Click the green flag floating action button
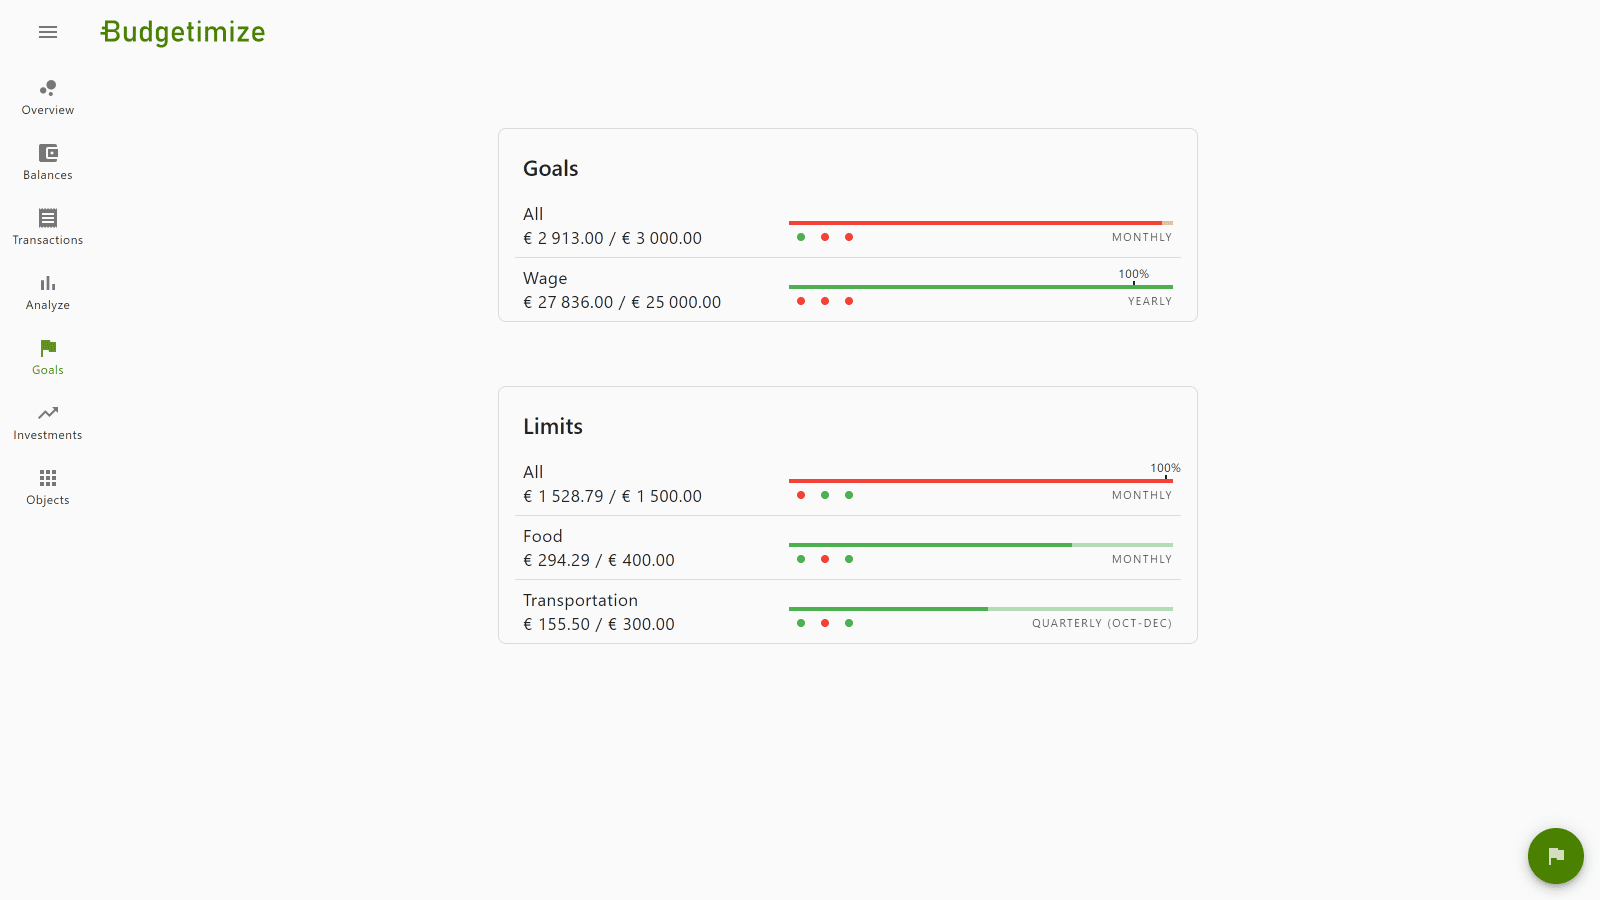Image resolution: width=1600 pixels, height=900 pixels. pos(1556,856)
